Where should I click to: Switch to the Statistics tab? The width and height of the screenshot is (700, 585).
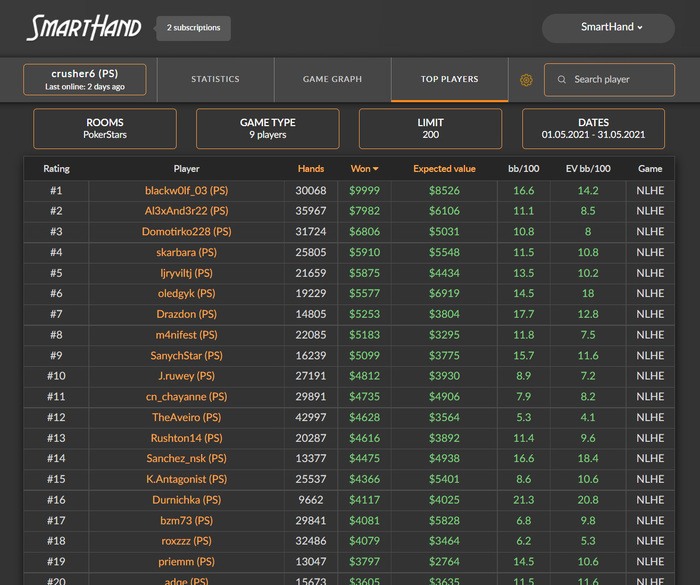[x=215, y=79]
